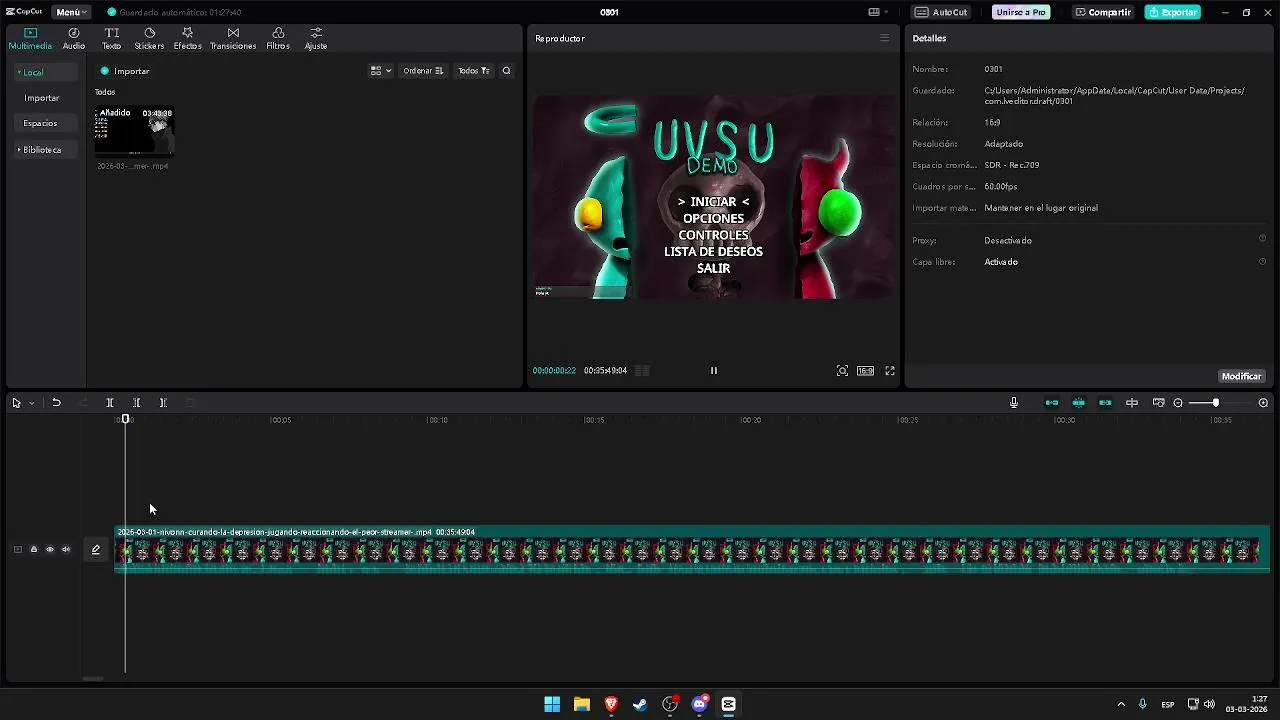Viewport: 1280px width, 720px height.
Task: Open Discord from taskbar
Action: click(x=699, y=704)
